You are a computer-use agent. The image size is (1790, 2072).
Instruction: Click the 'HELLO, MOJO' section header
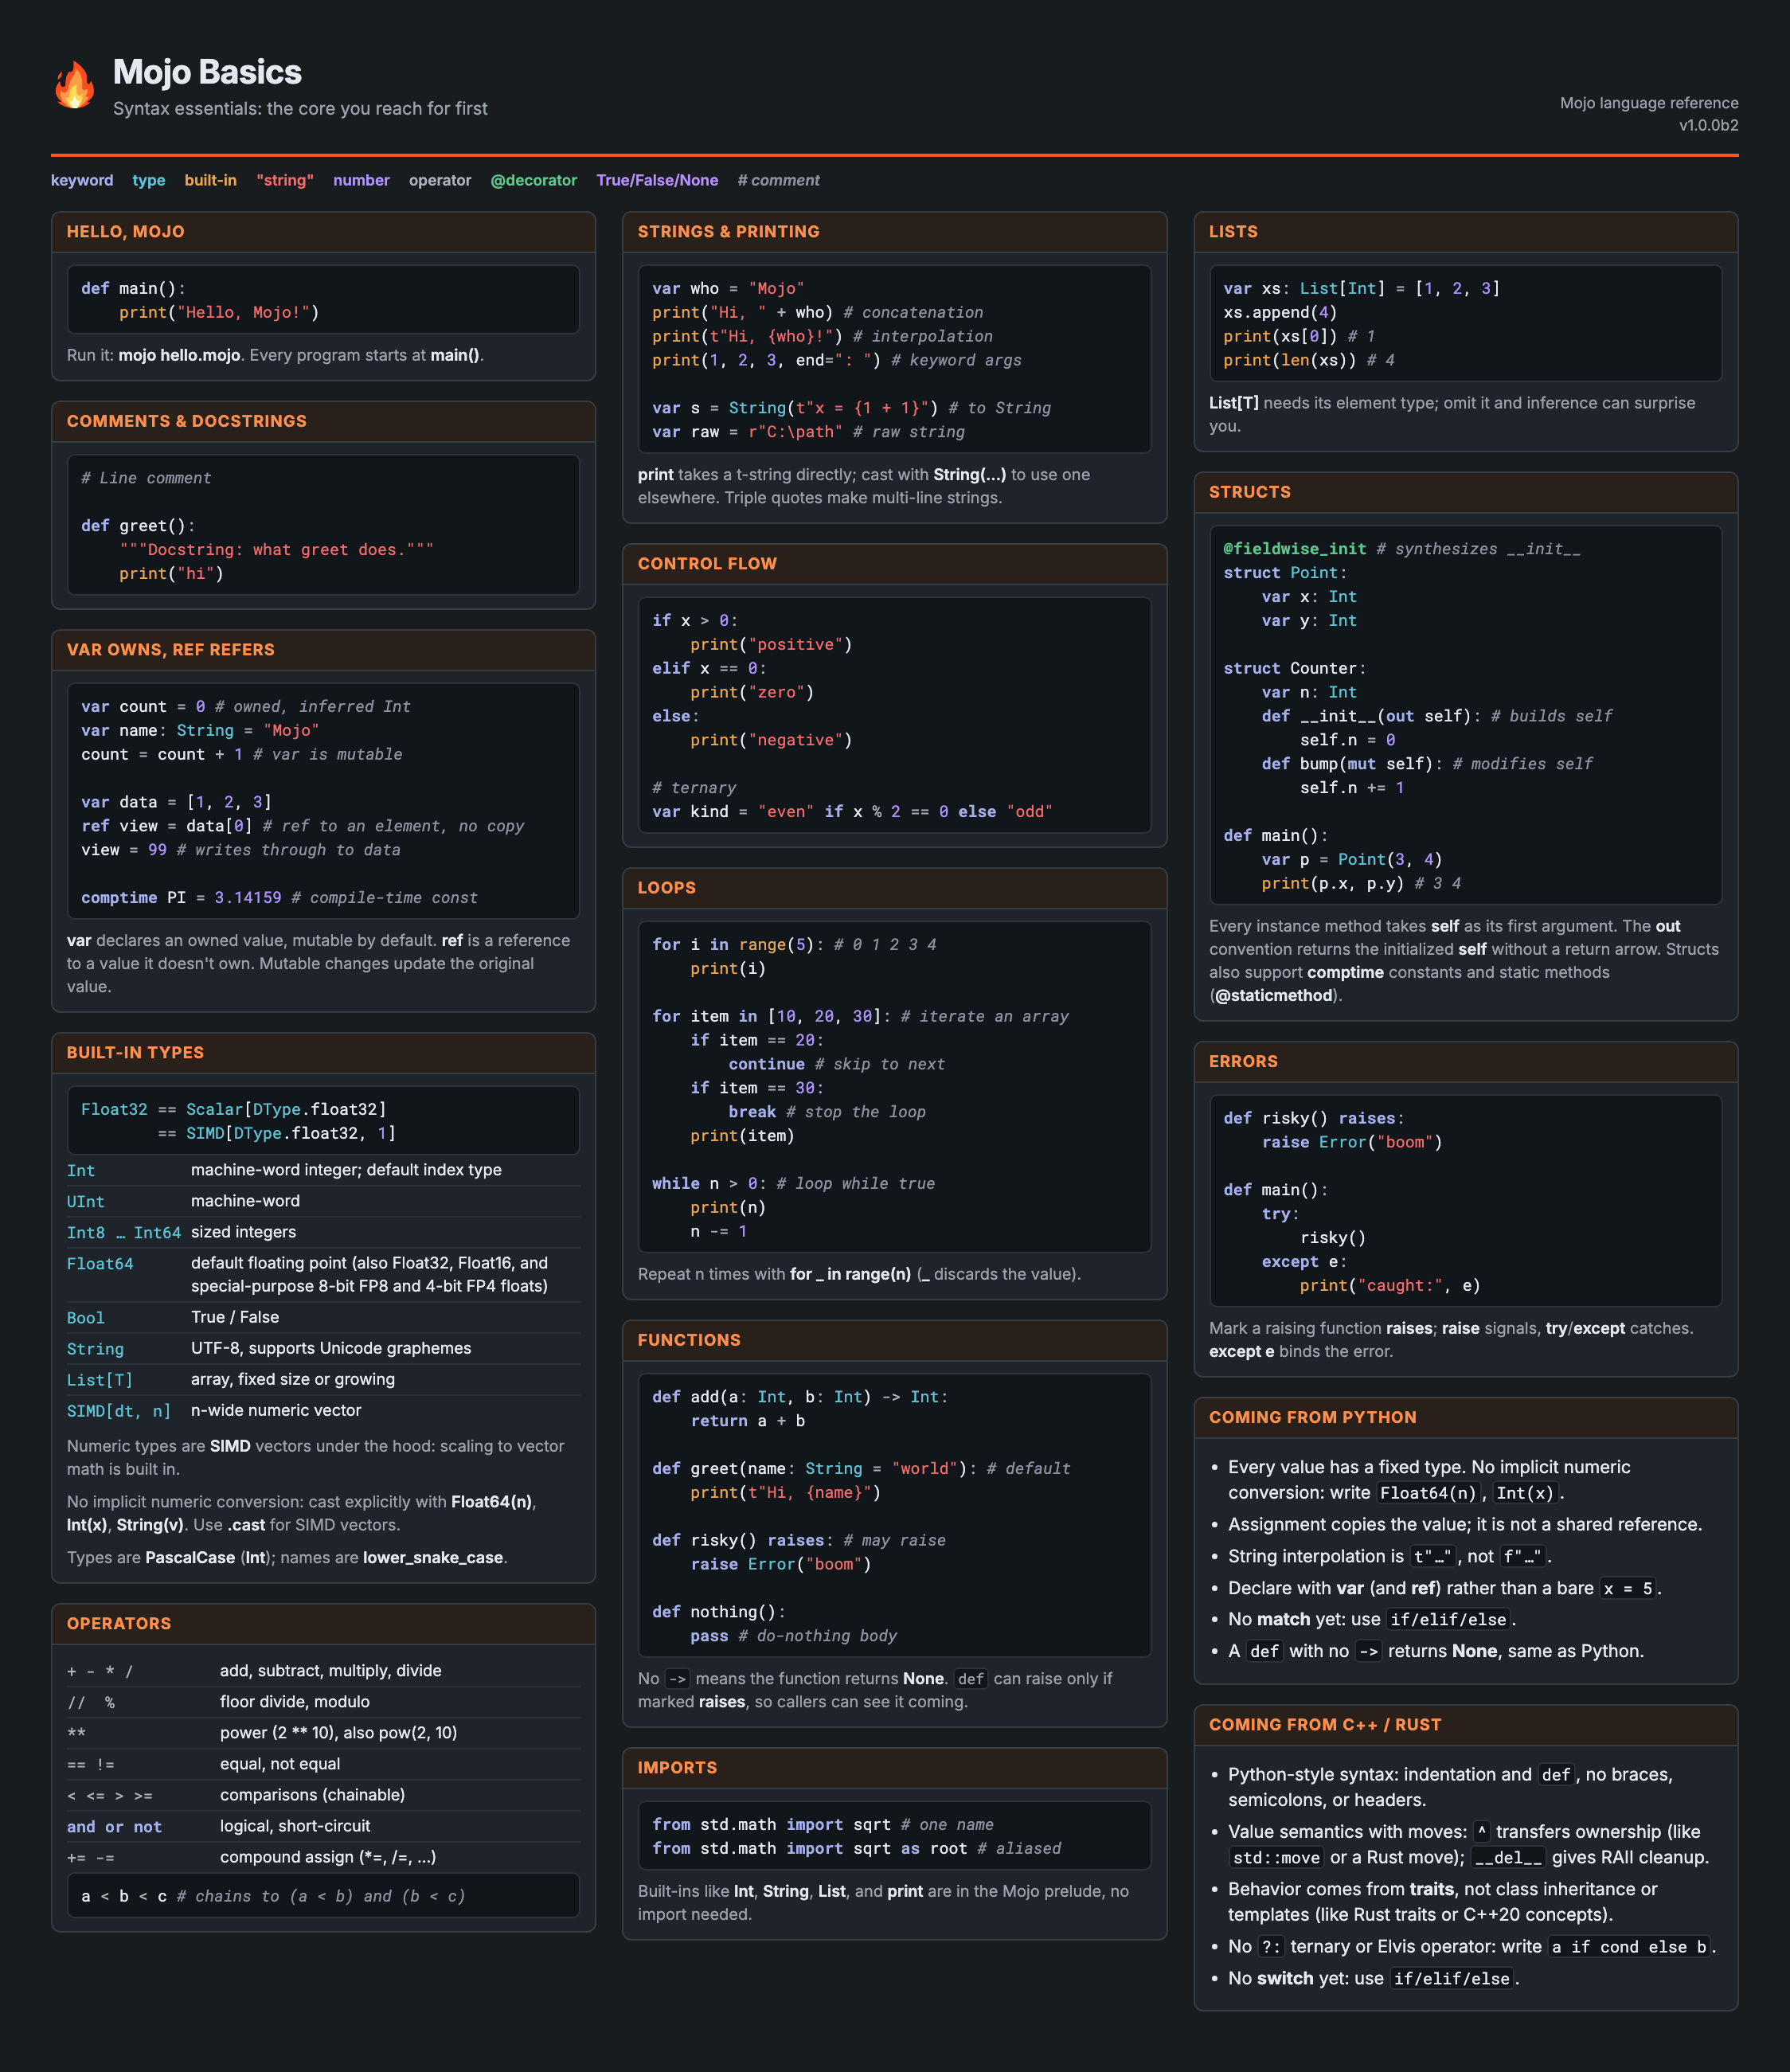[126, 232]
